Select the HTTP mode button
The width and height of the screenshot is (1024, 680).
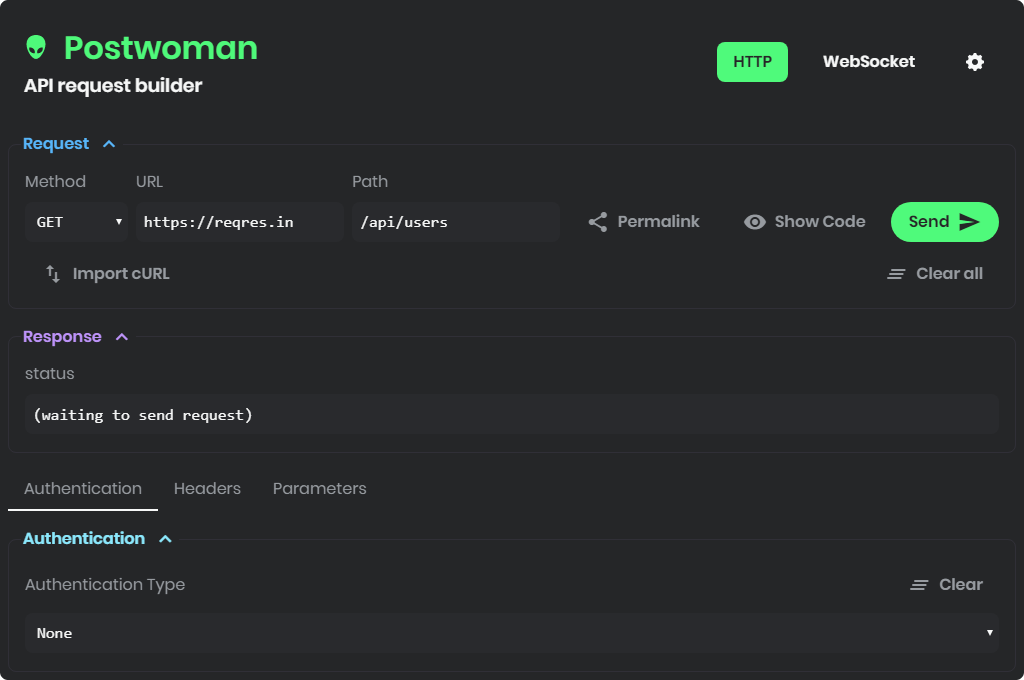tap(752, 61)
